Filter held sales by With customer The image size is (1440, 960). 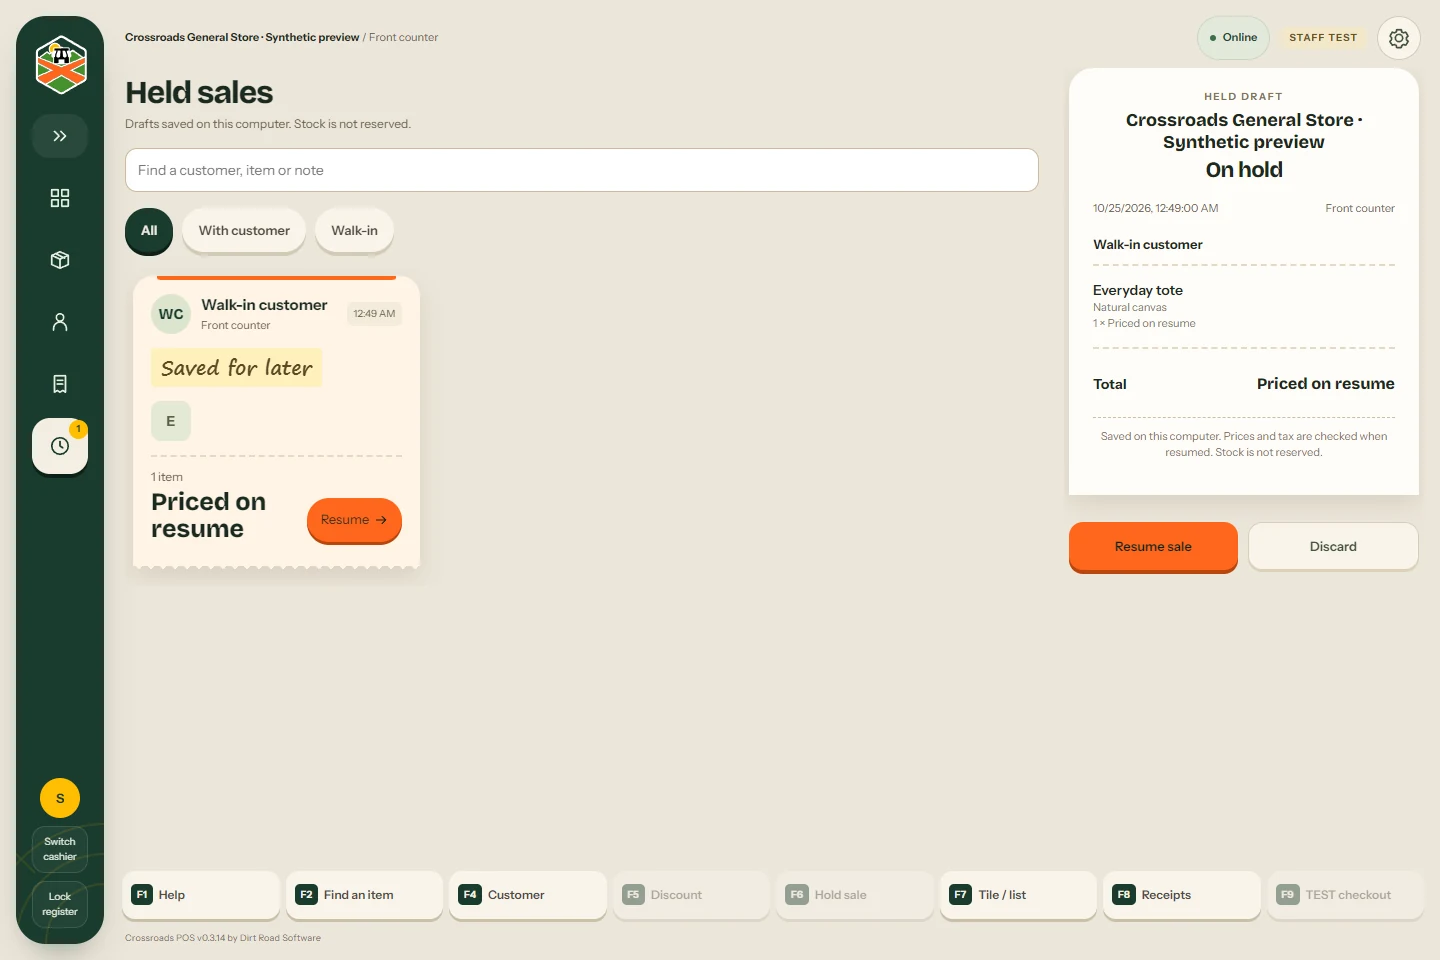click(244, 231)
